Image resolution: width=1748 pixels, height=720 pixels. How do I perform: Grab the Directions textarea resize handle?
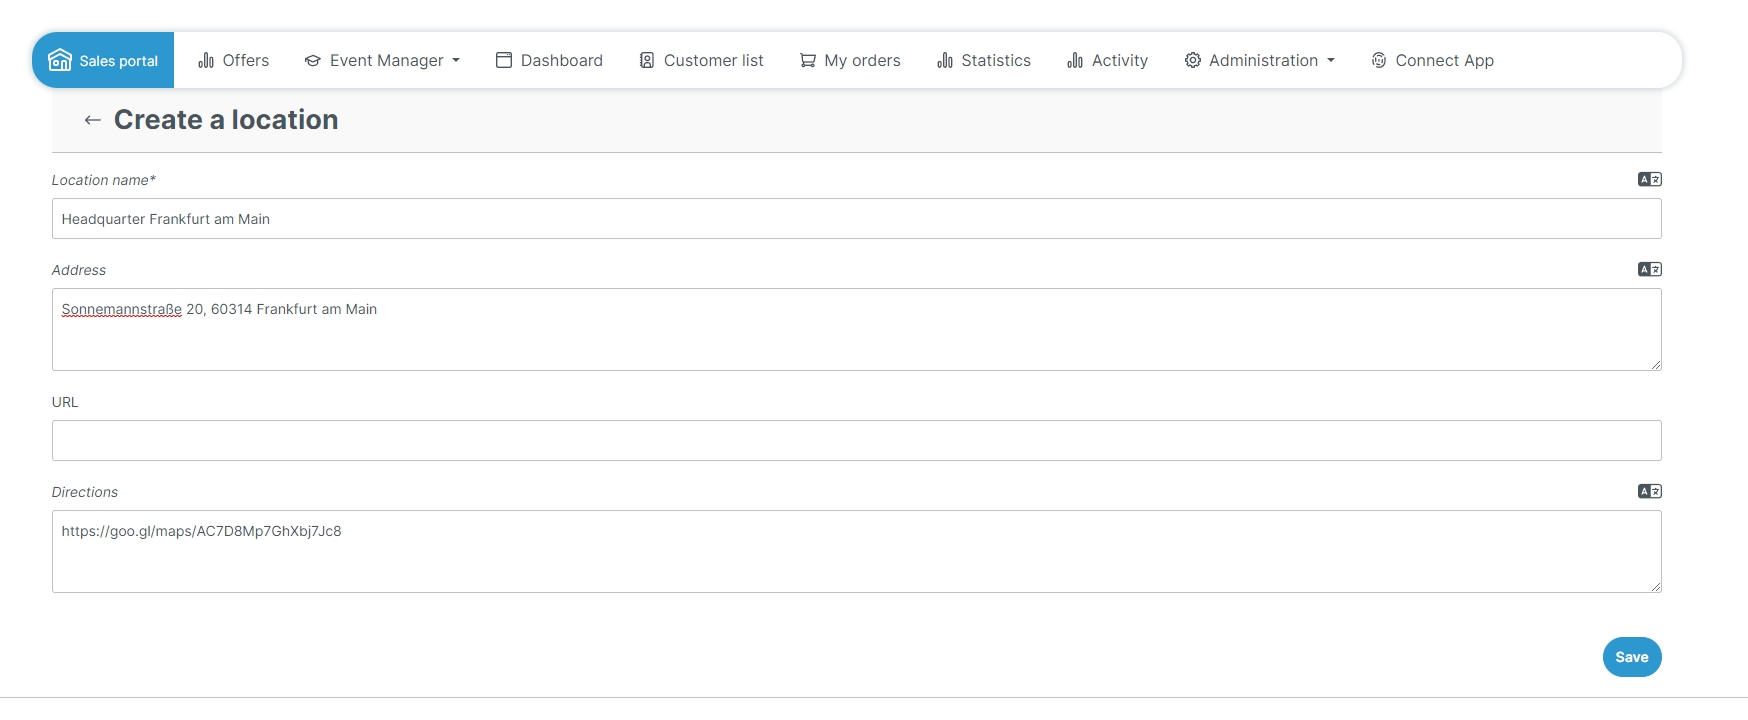pos(1656,587)
